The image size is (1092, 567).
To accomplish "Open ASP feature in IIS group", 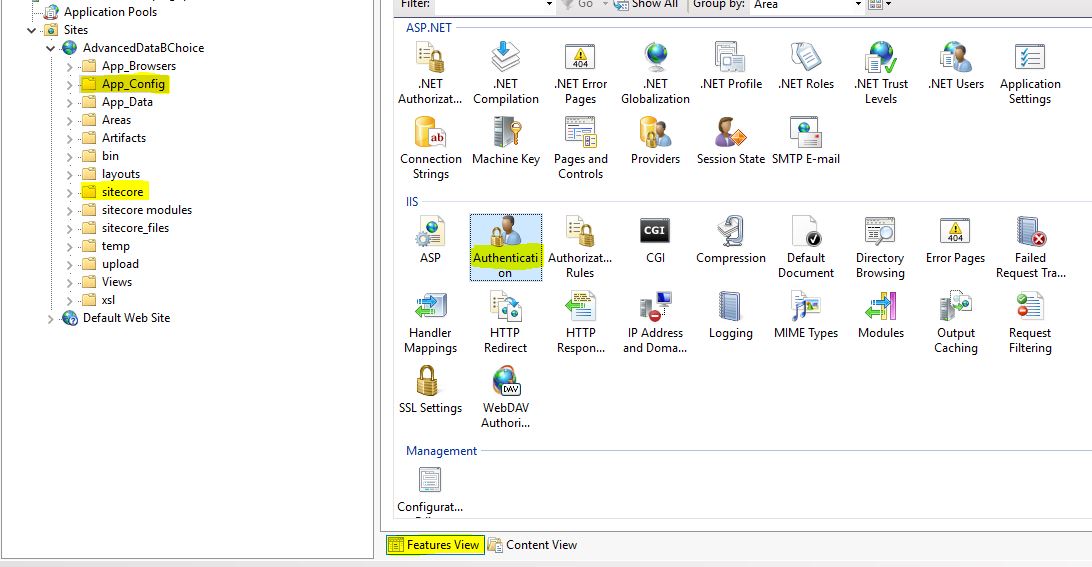I will 430,240.
